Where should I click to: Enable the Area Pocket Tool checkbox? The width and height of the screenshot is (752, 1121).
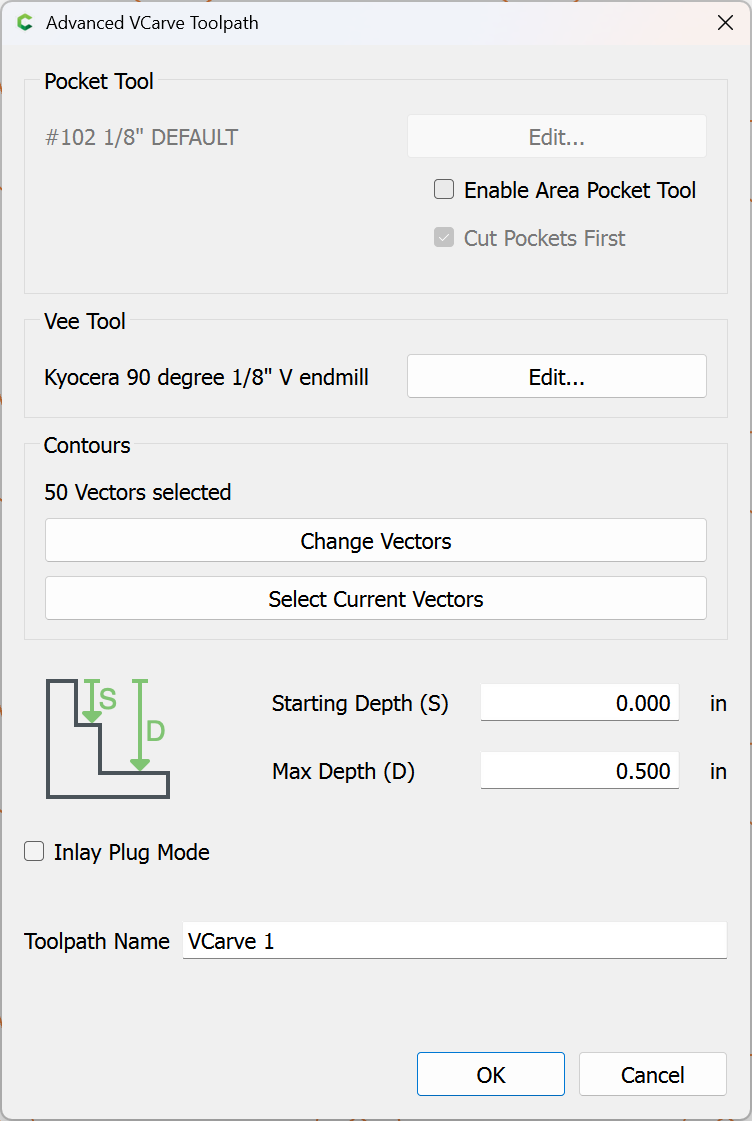[x=444, y=190]
